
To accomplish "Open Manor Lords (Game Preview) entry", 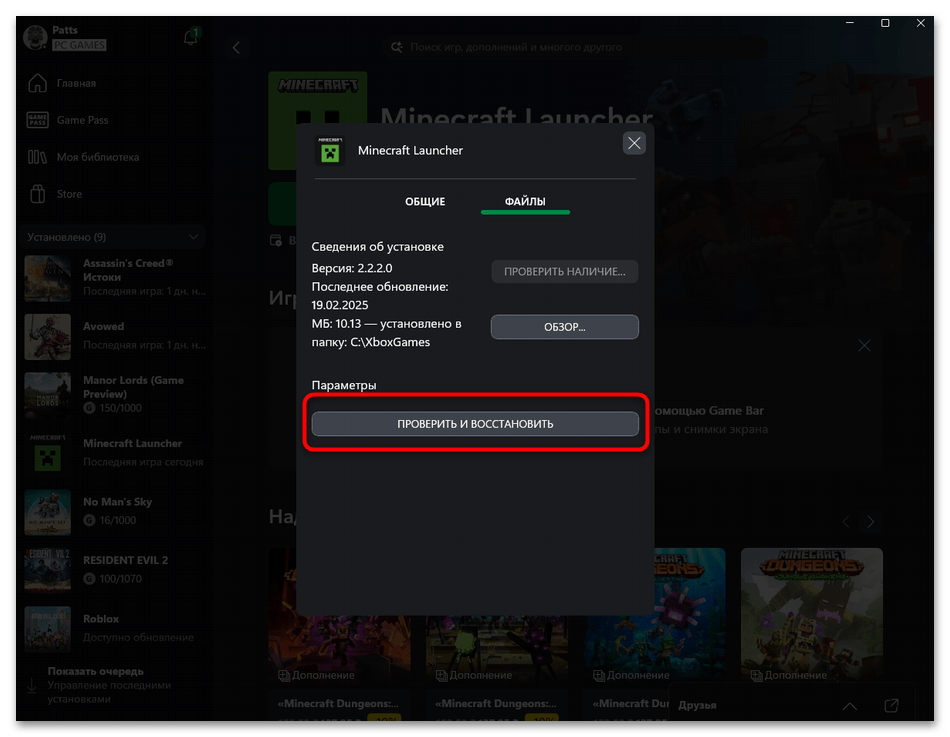I will (115, 395).
